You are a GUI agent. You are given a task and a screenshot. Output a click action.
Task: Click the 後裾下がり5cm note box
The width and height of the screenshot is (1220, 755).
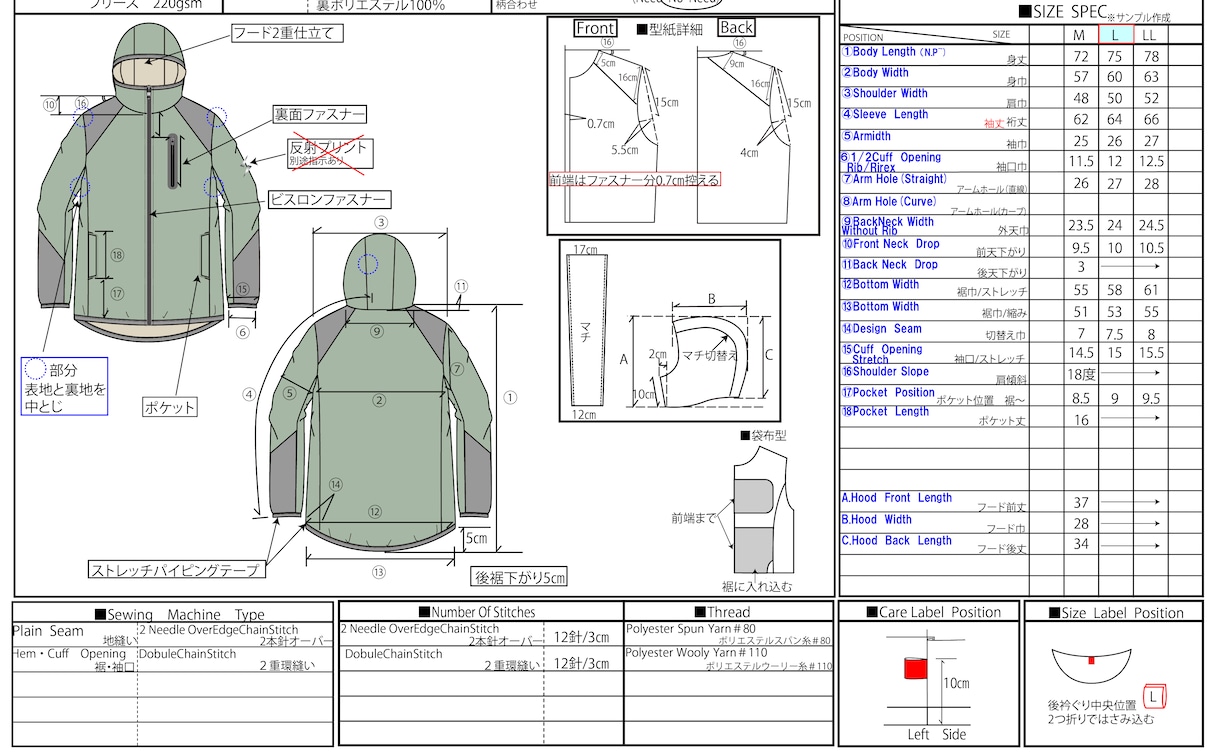coord(520,577)
